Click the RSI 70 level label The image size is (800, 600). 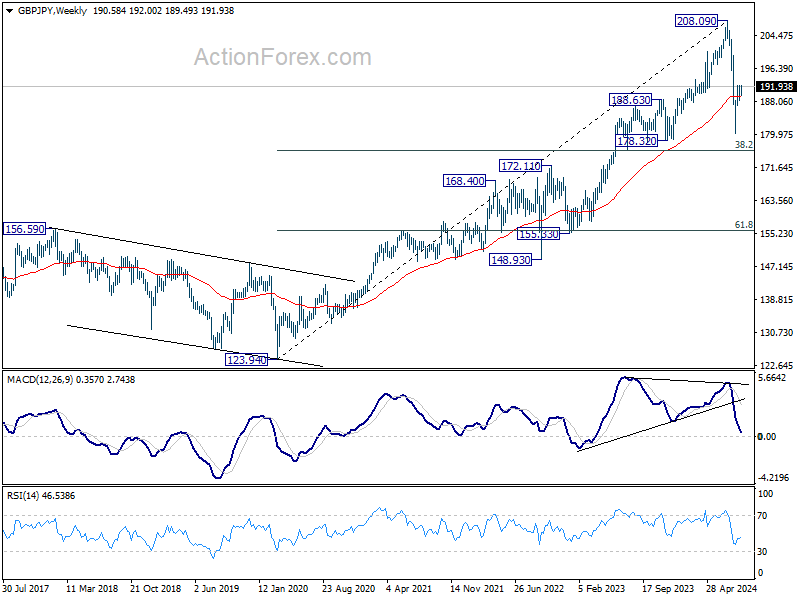[762, 516]
